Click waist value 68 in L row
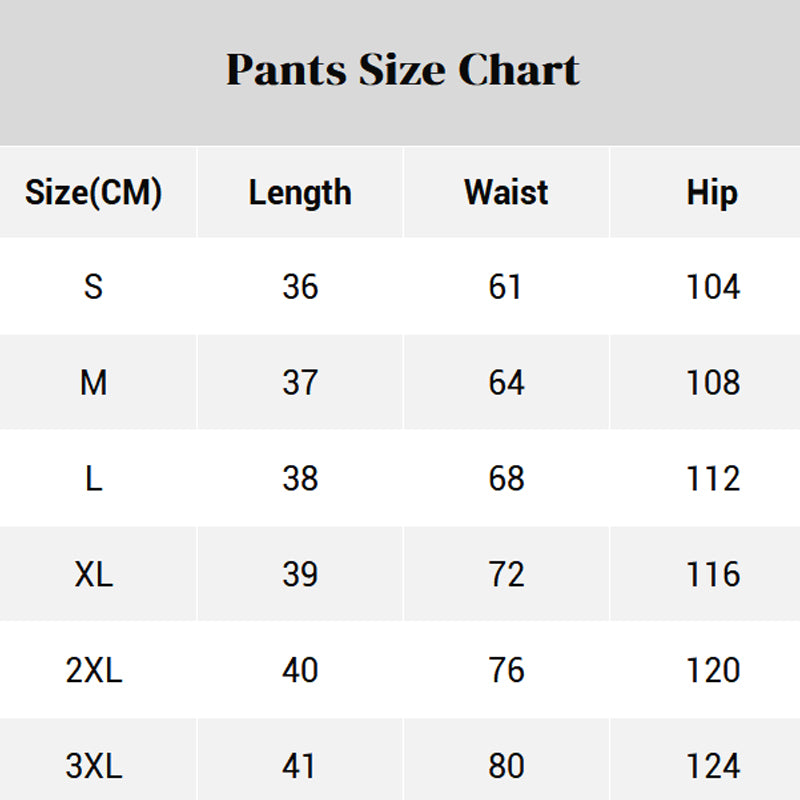This screenshot has width=800, height=800. pyautogui.click(x=506, y=479)
